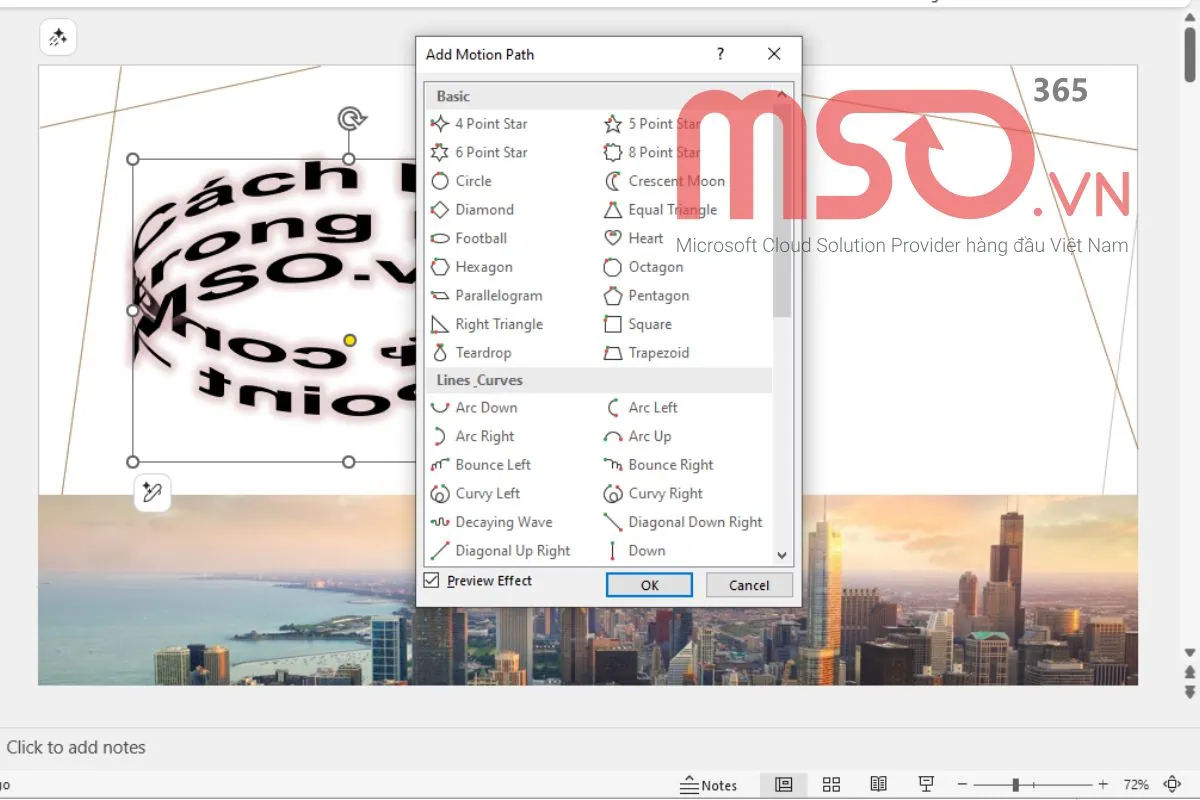1200x800 pixels.
Task: Select the Decaying Wave path
Action: pos(503,522)
